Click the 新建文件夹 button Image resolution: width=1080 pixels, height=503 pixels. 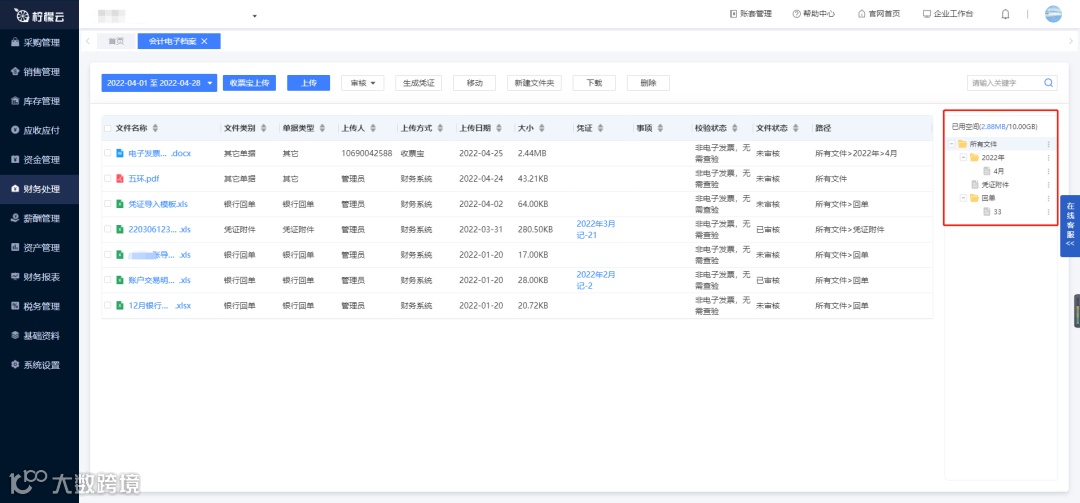[534, 83]
